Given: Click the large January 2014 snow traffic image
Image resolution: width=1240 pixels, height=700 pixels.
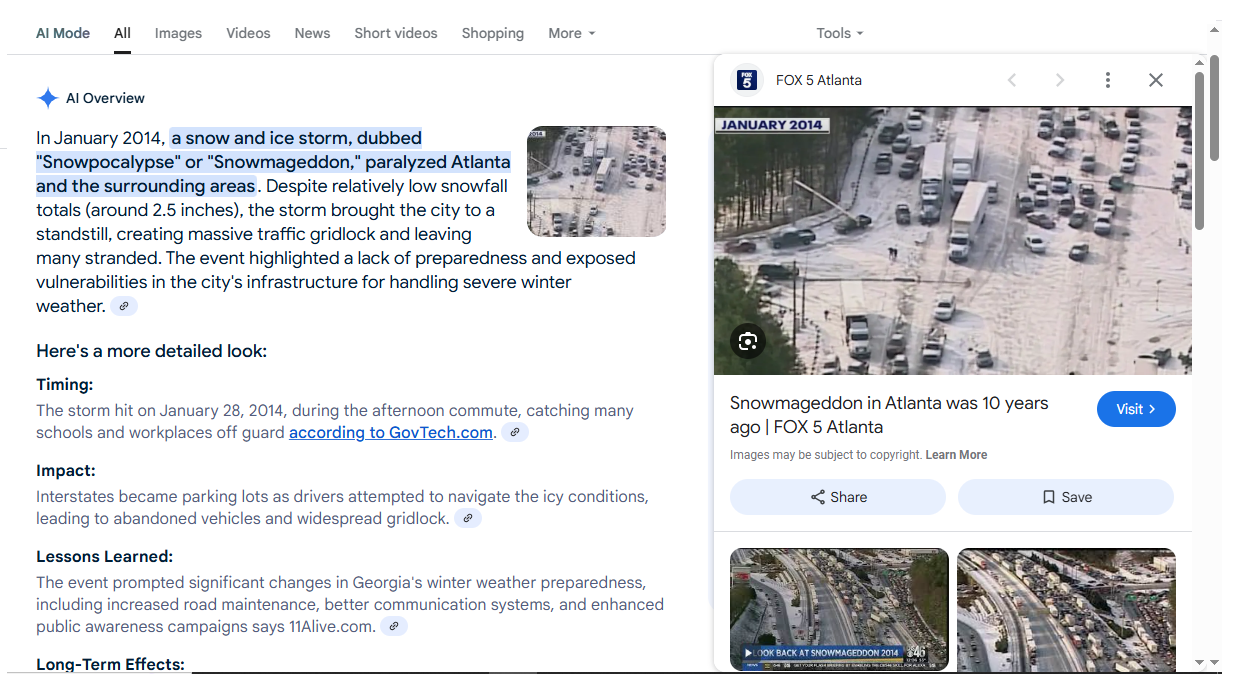Looking at the screenshot, I should point(953,241).
